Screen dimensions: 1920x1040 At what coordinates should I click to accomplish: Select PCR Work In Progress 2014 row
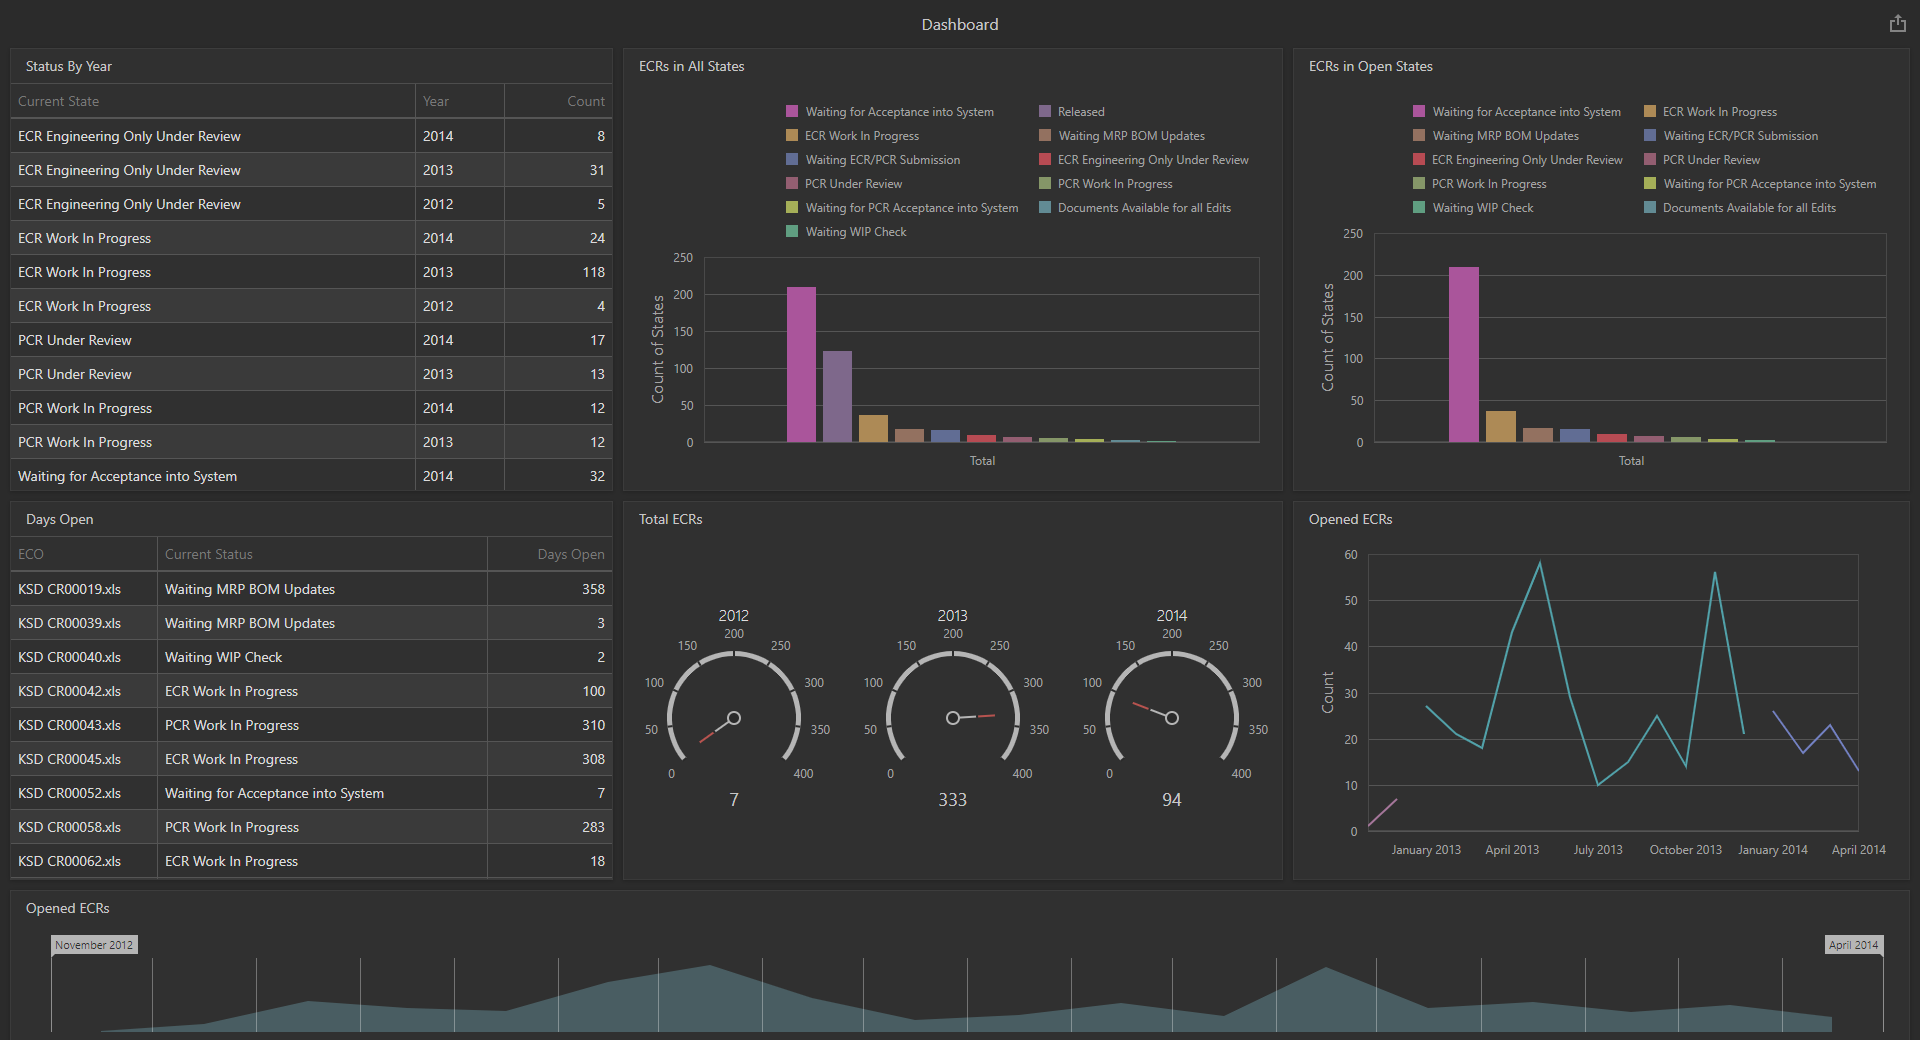coord(311,408)
